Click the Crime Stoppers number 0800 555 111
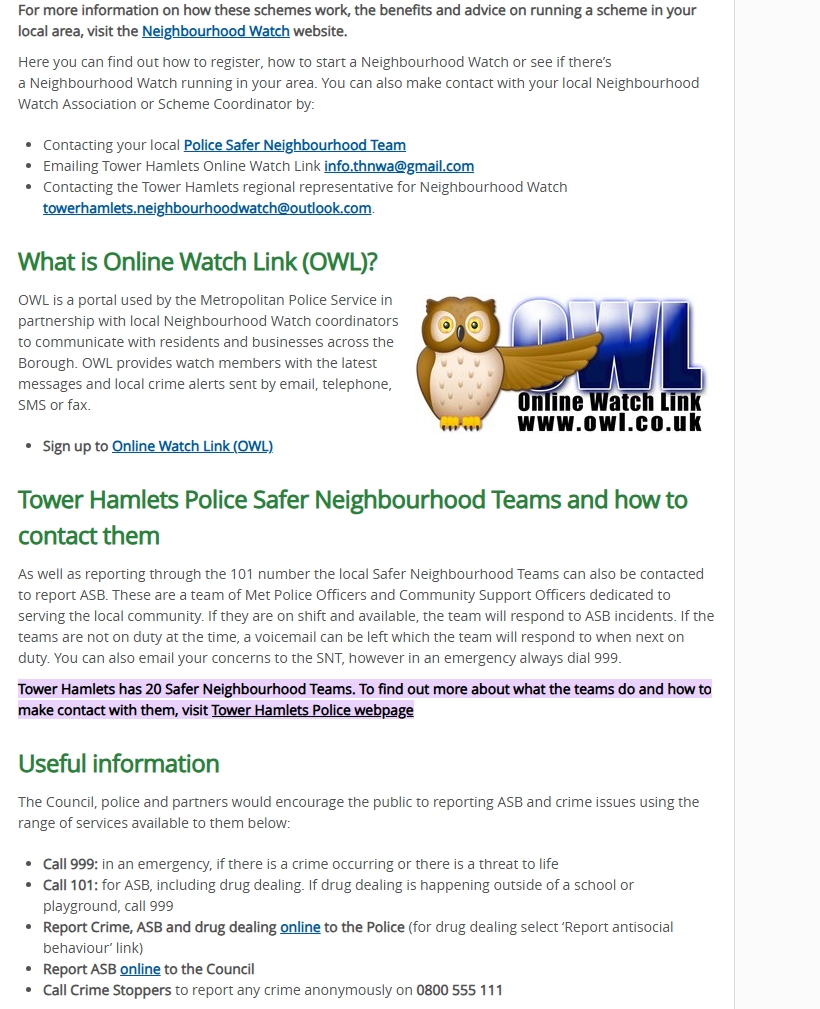 (459, 990)
